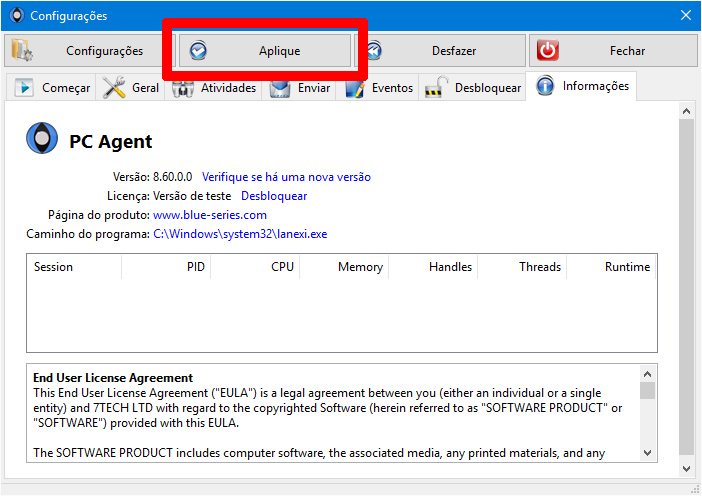Open the Desbloquear tab

[x=473, y=87]
